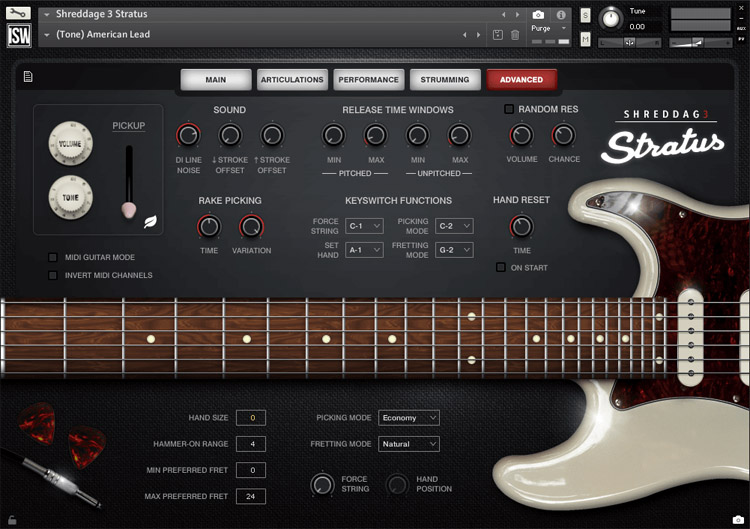Click the guitar VOLUME knob

click(x=70, y=143)
